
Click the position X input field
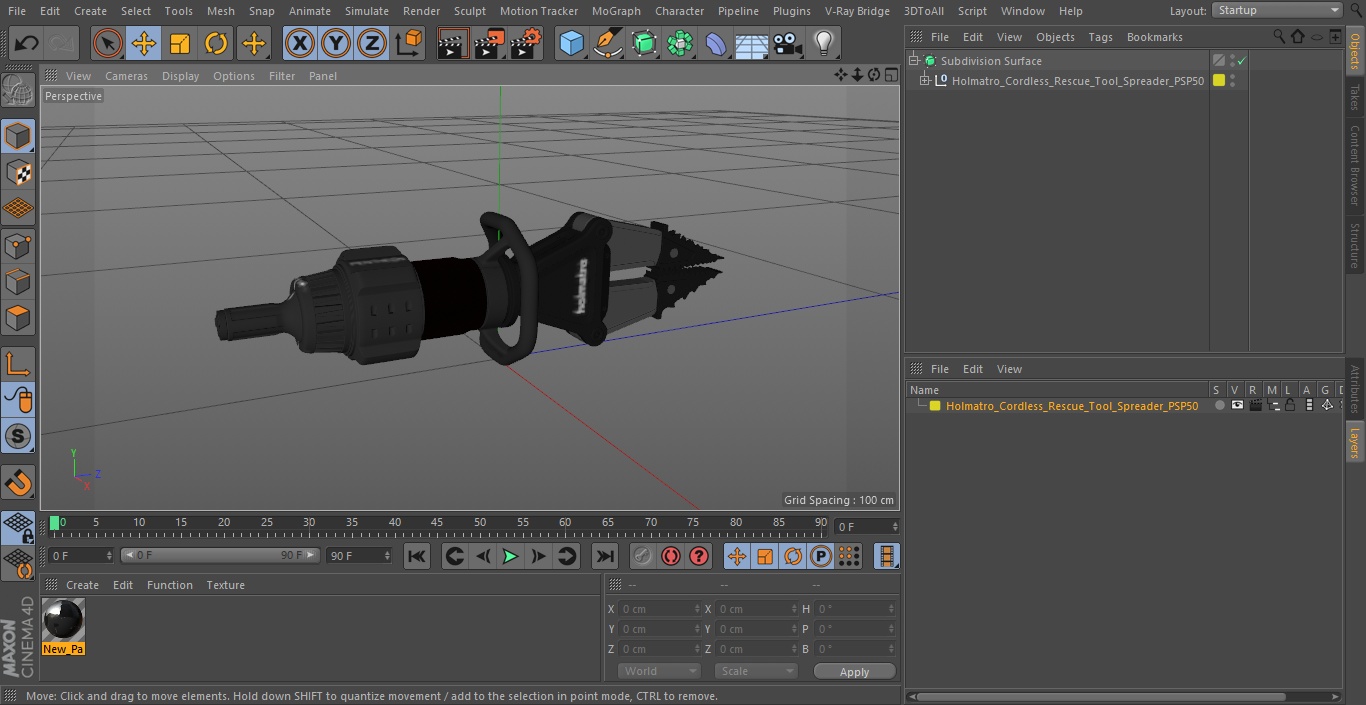[x=660, y=609]
